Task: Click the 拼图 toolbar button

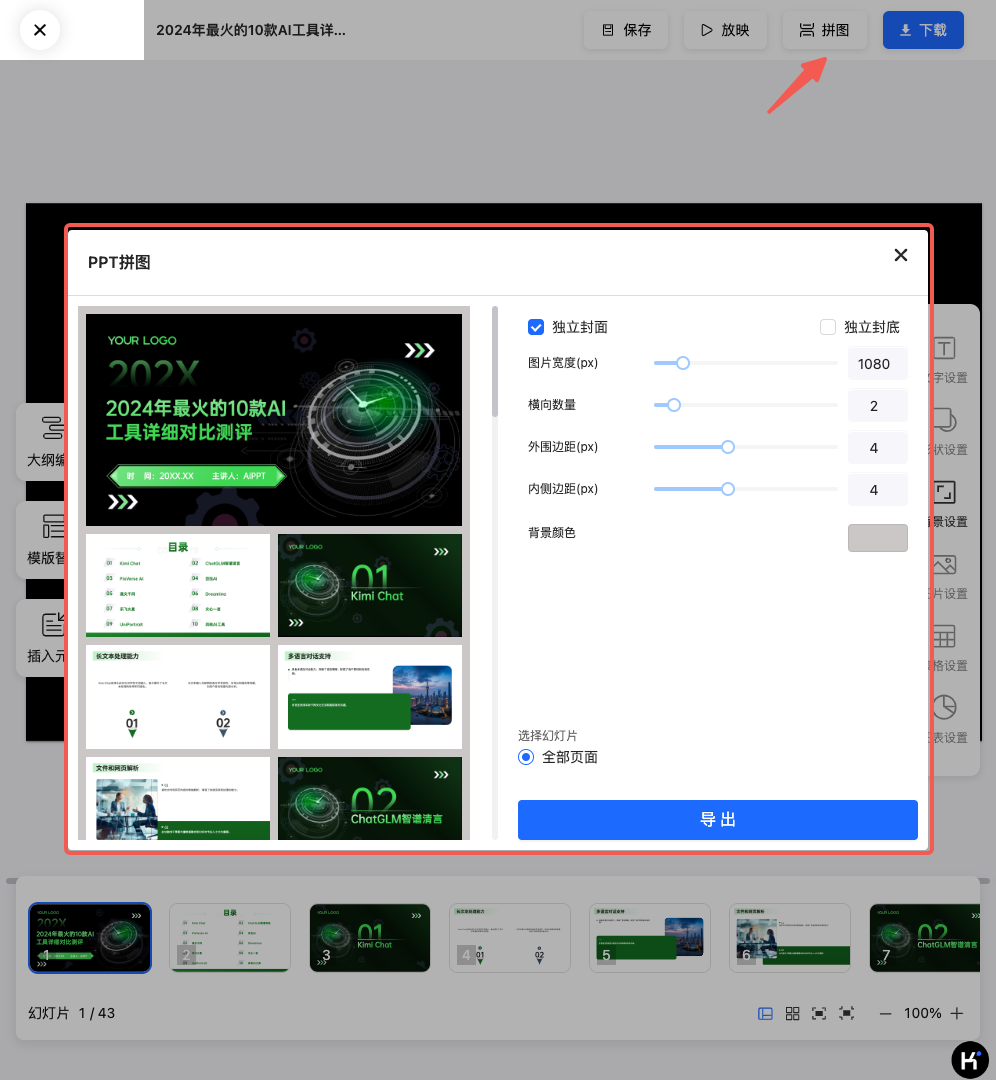Action: pos(824,30)
